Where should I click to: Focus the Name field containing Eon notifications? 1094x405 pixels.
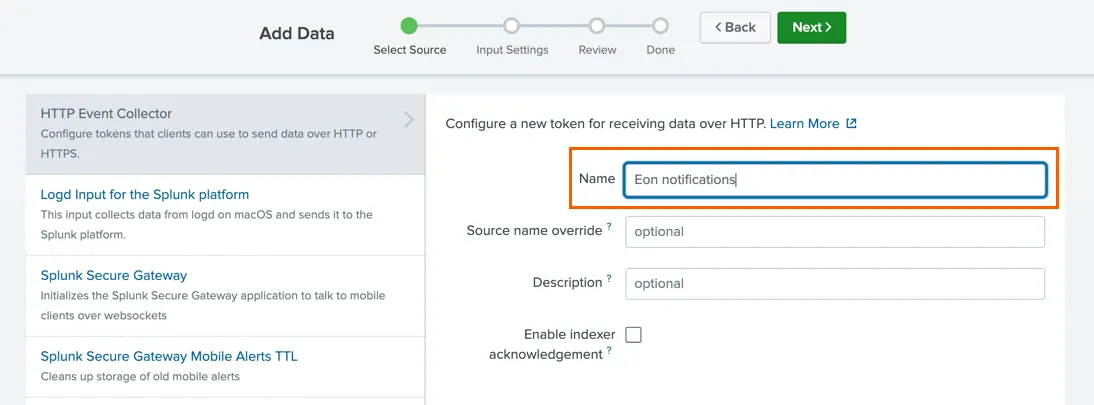[835, 179]
